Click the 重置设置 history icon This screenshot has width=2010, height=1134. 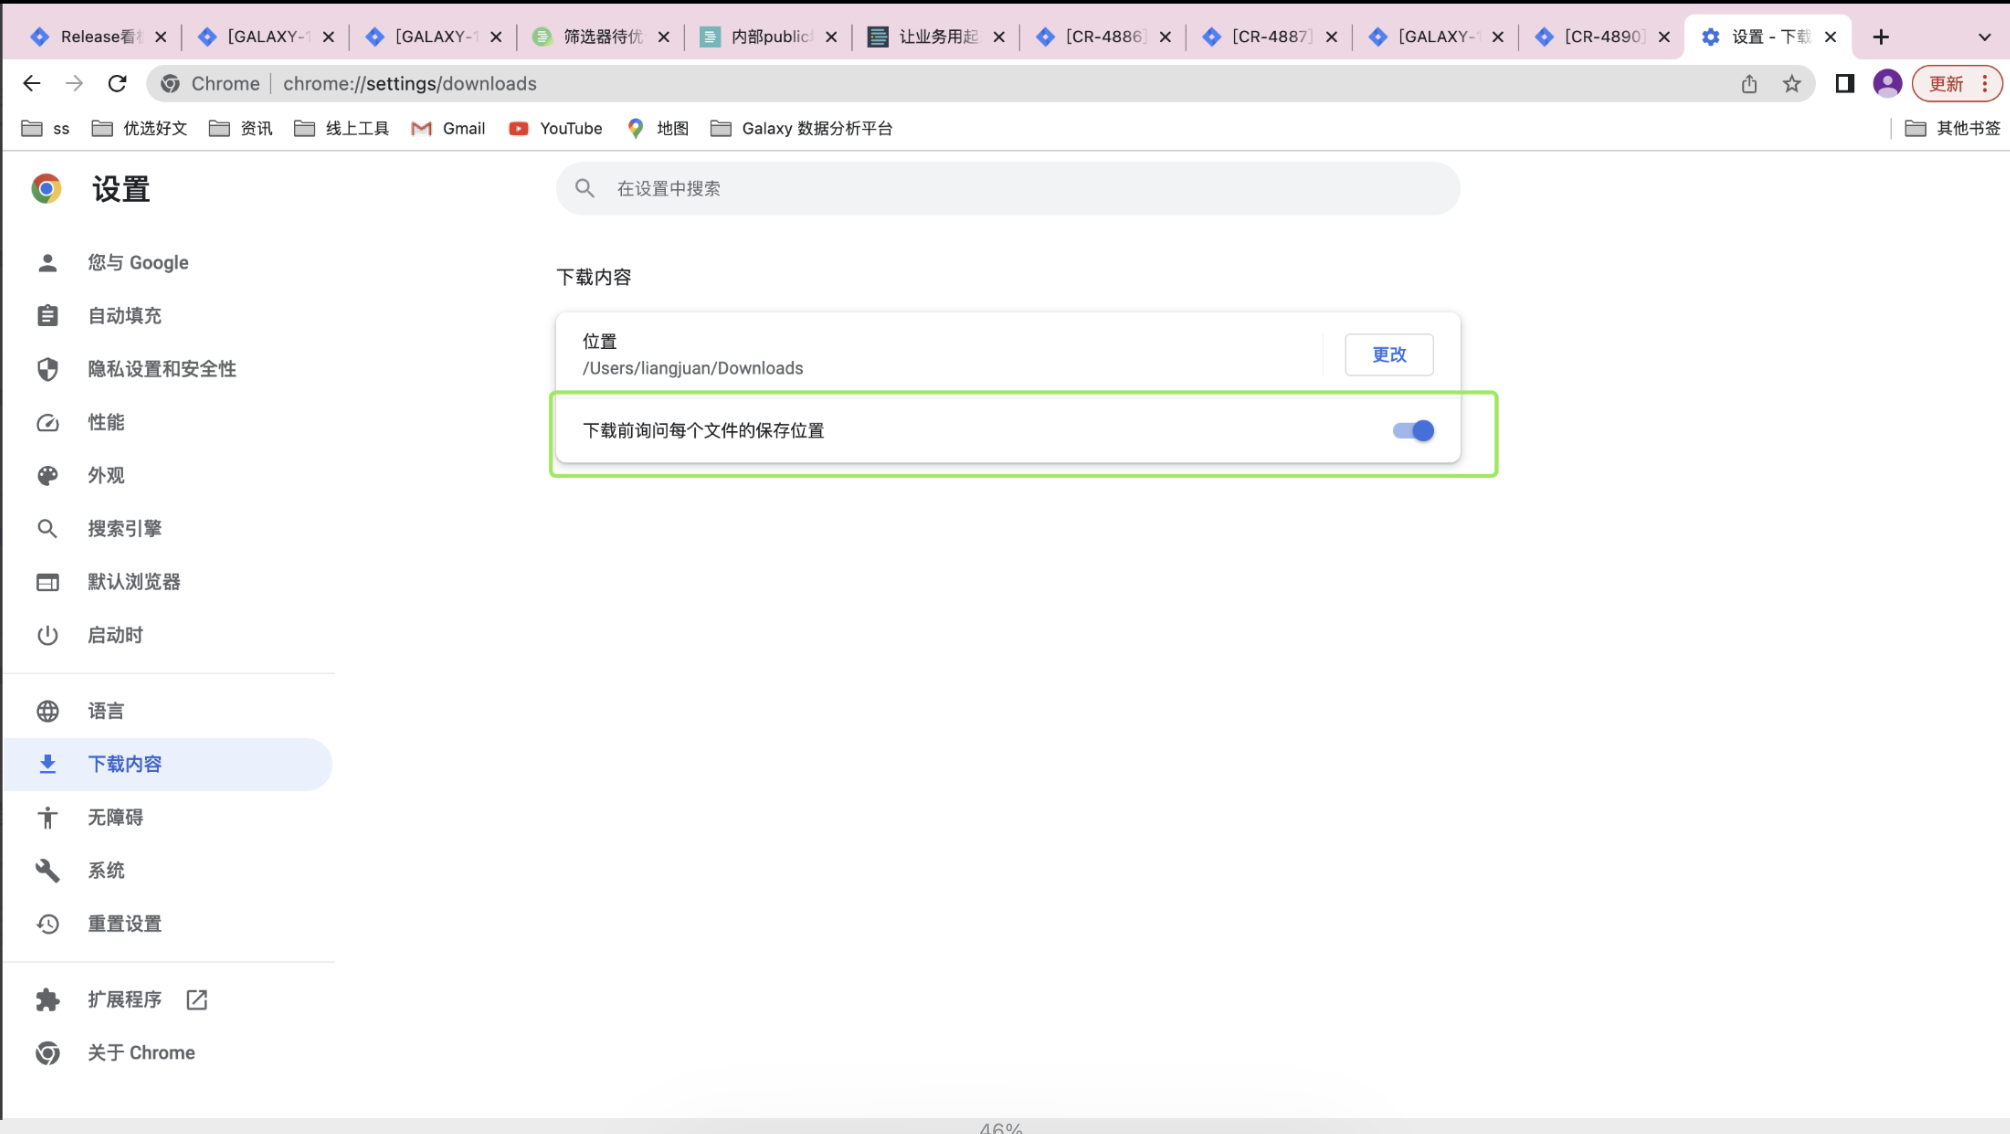tap(47, 924)
